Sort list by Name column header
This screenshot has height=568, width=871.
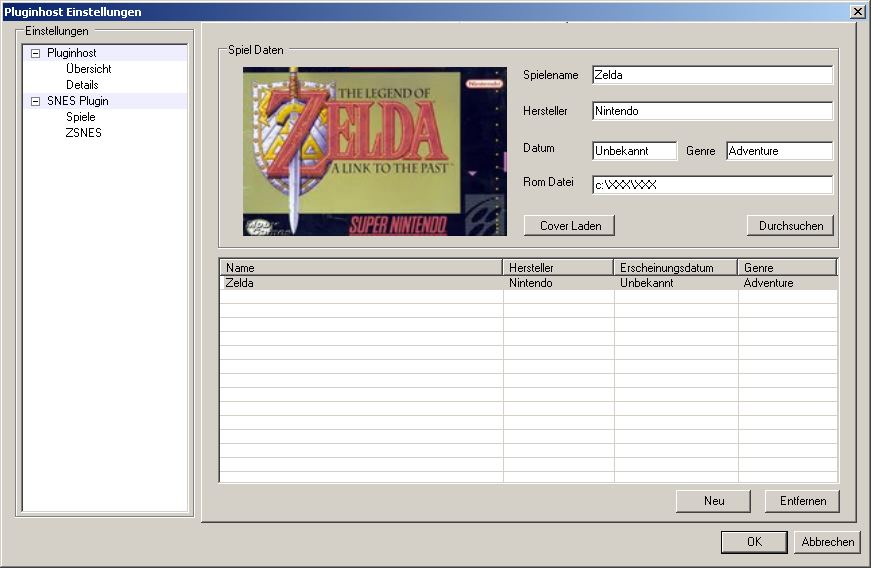click(361, 268)
